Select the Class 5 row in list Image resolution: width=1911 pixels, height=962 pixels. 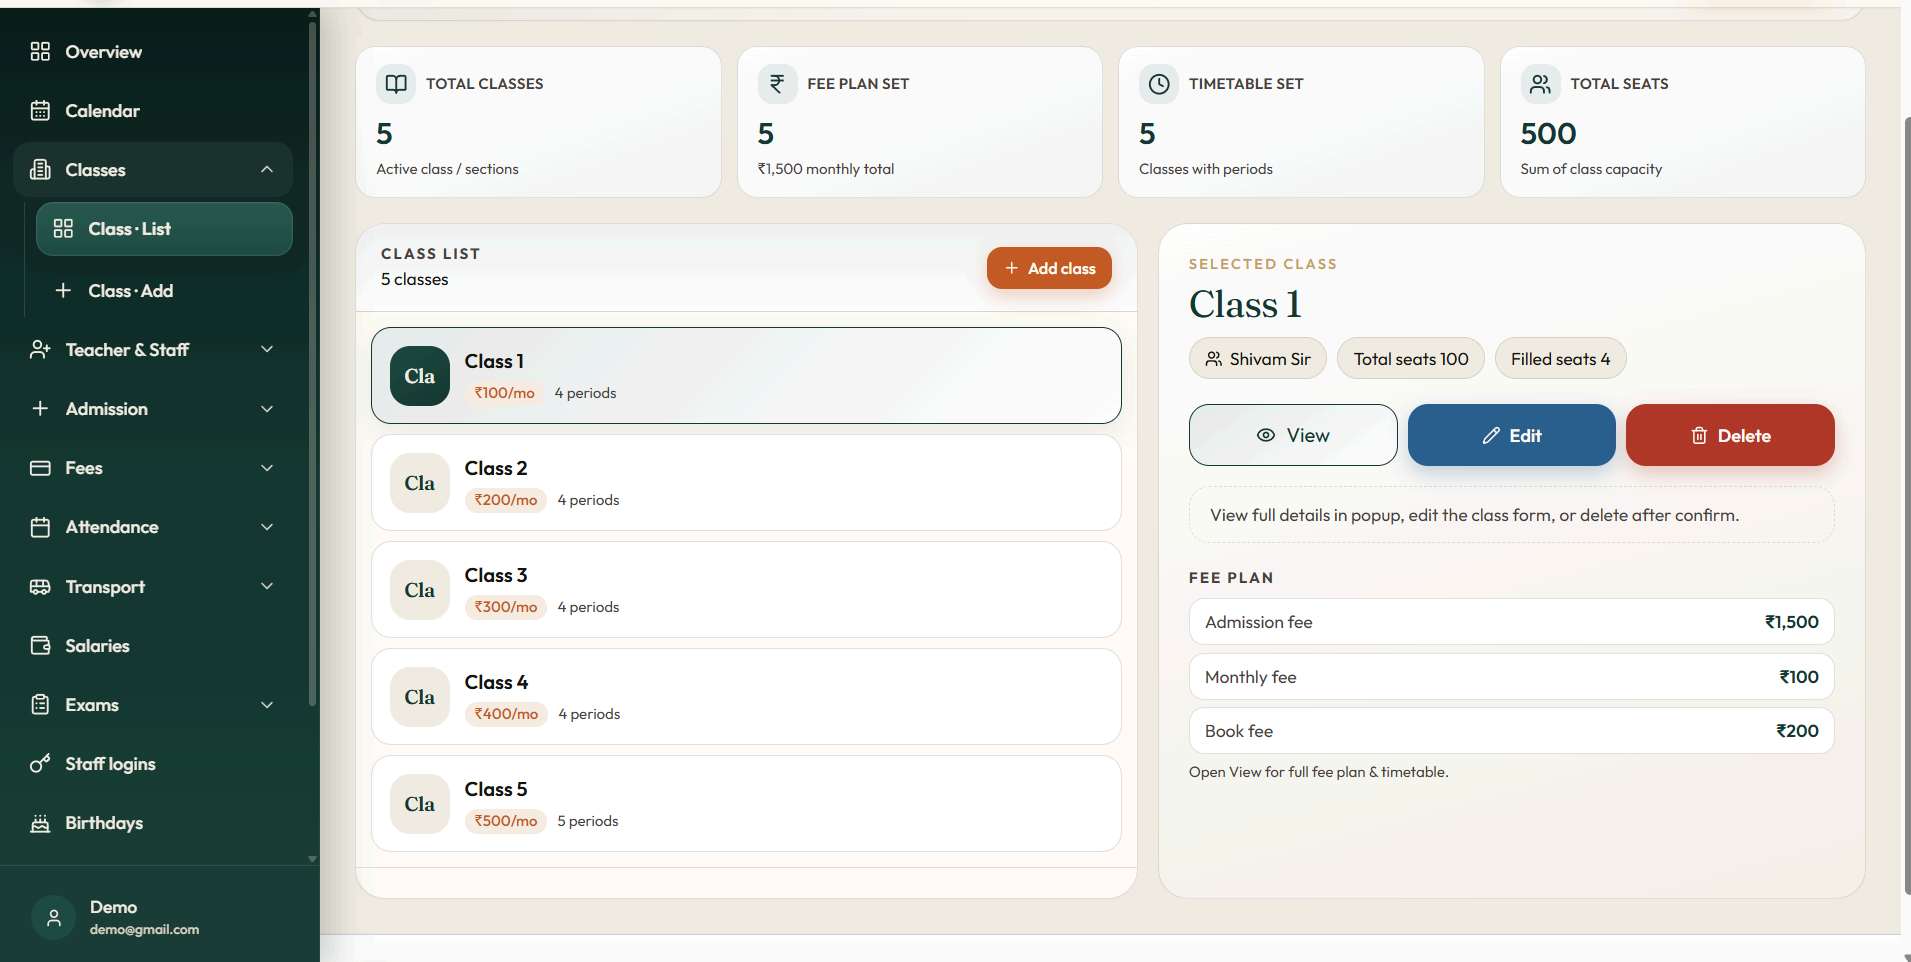click(x=746, y=803)
